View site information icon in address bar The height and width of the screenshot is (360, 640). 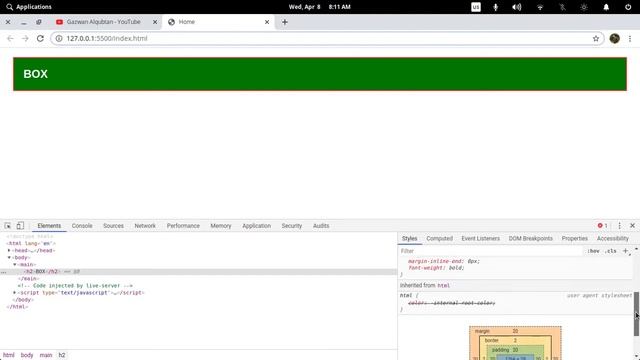pyautogui.click(x=59, y=38)
